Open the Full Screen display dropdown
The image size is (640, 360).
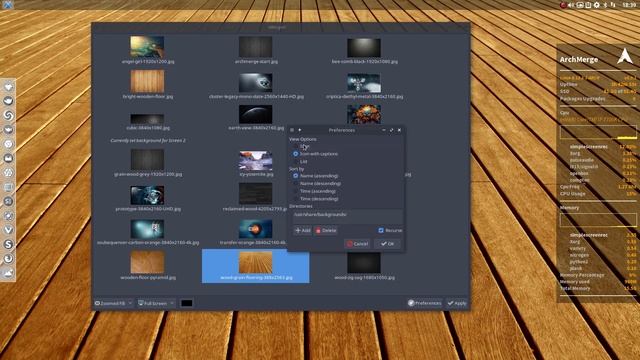tap(156, 303)
